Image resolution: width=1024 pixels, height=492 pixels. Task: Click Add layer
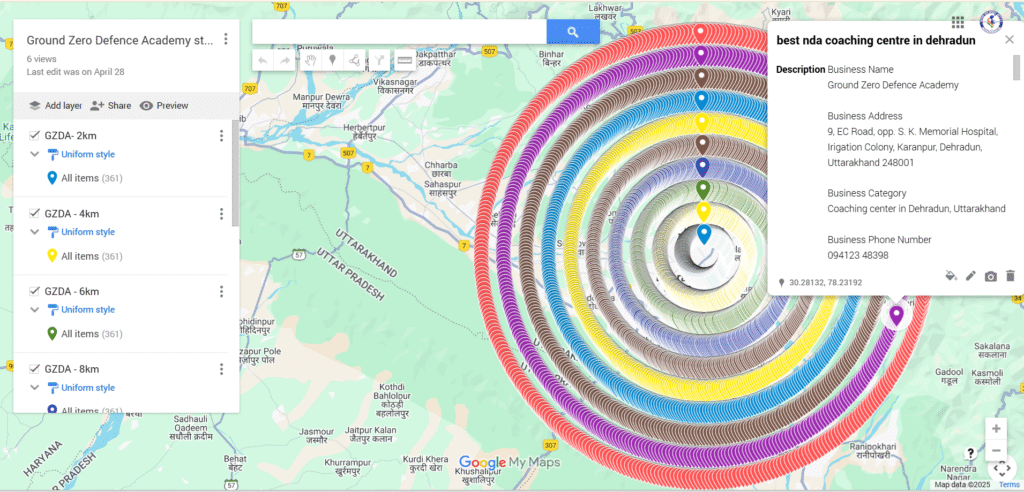[x=55, y=105]
